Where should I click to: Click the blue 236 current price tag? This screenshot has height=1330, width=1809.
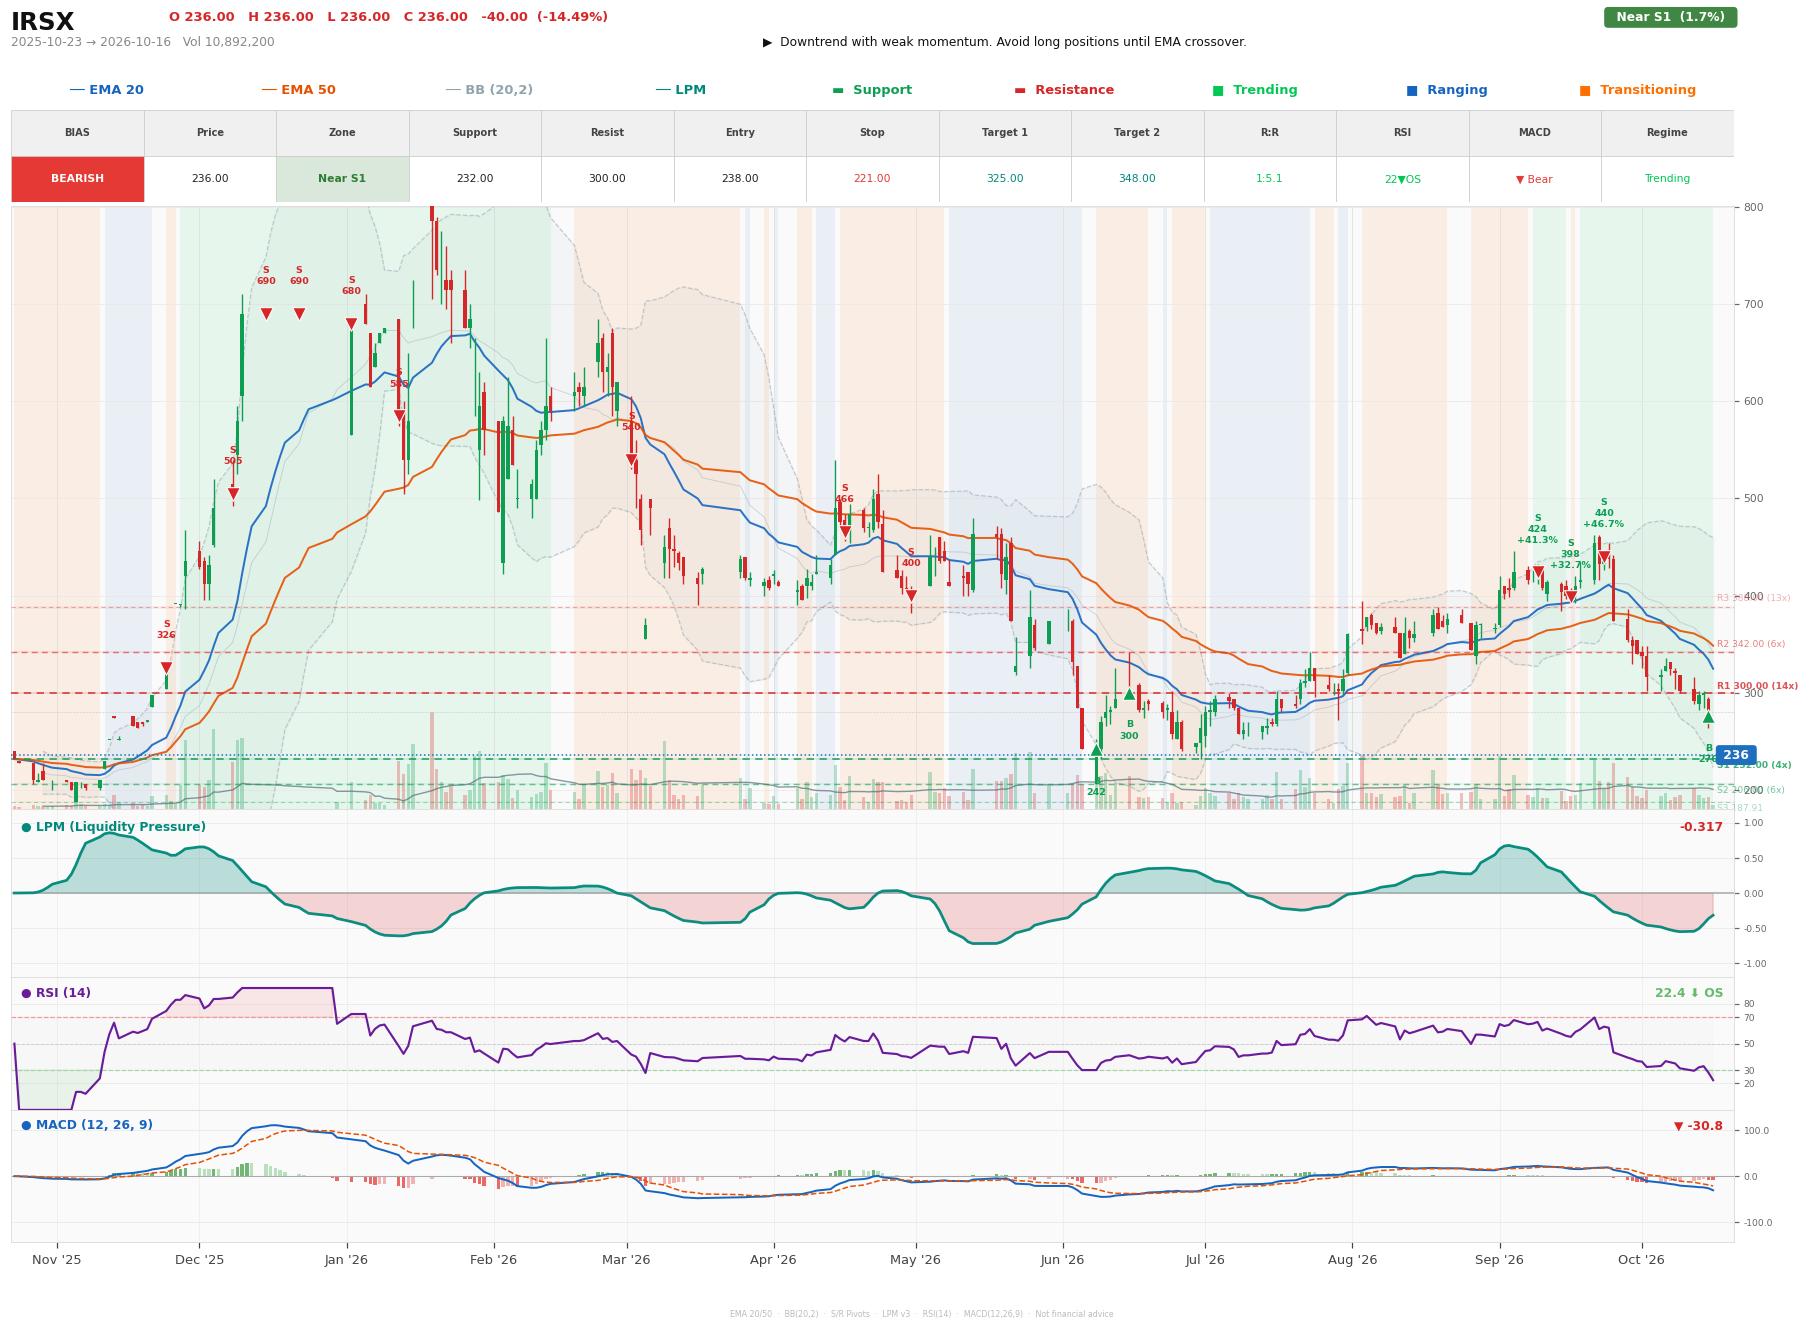click(x=1736, y=756)
